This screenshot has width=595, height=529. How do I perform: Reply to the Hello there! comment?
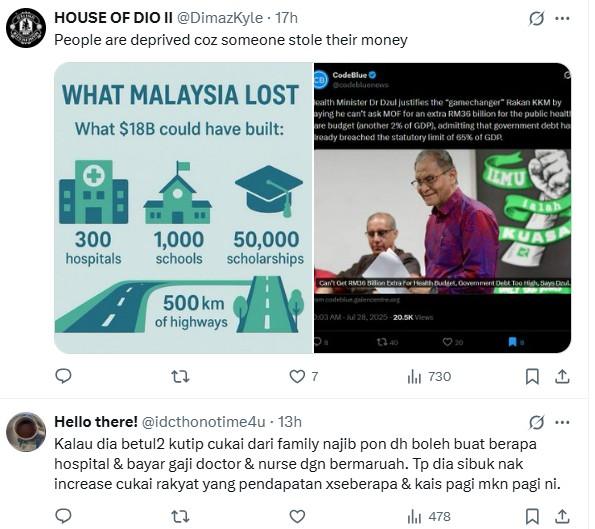pyautogui.click(x=63, y=516)
